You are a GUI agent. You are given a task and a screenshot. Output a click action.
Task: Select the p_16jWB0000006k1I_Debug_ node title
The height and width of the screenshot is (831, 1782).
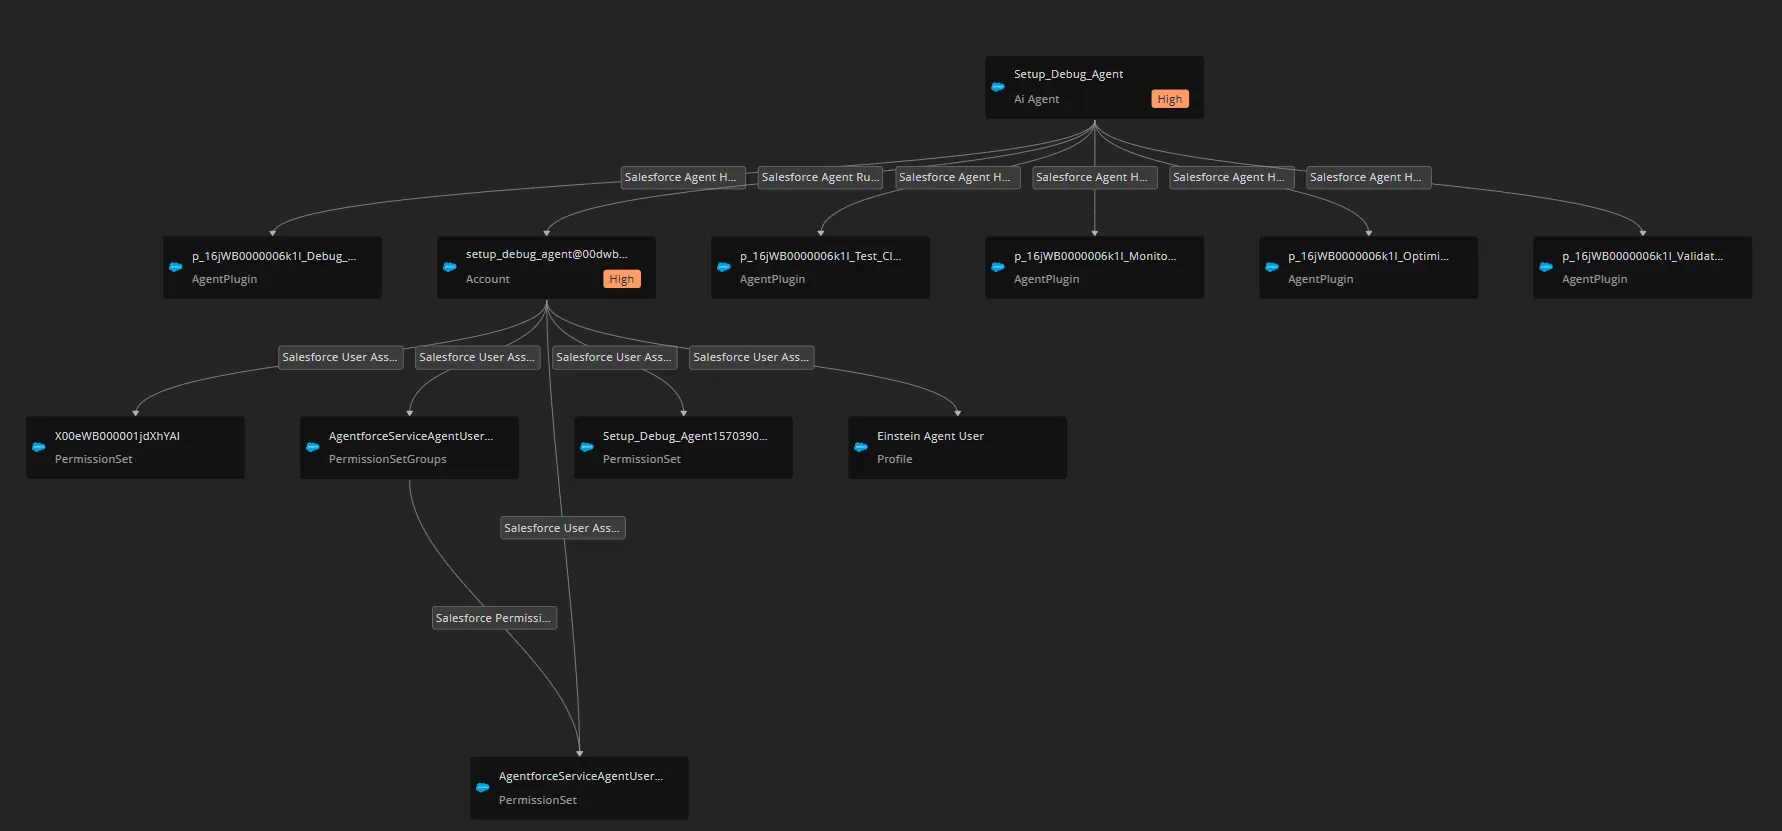[274, 256]
